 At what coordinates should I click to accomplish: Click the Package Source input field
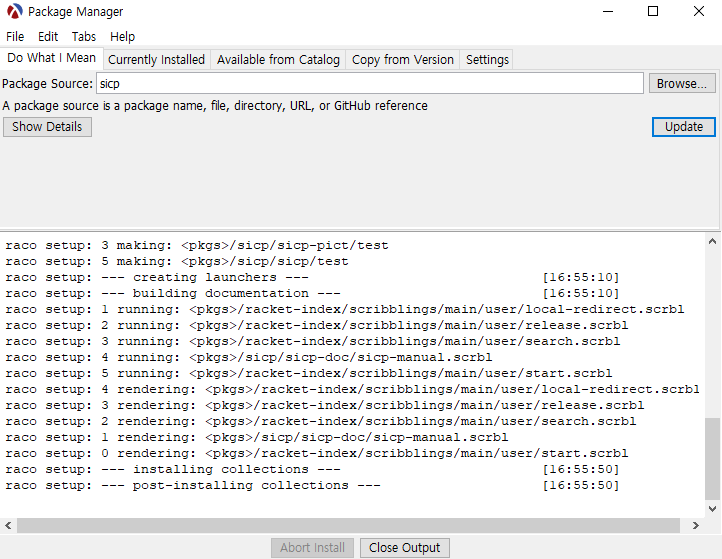[x=370, y=83]
